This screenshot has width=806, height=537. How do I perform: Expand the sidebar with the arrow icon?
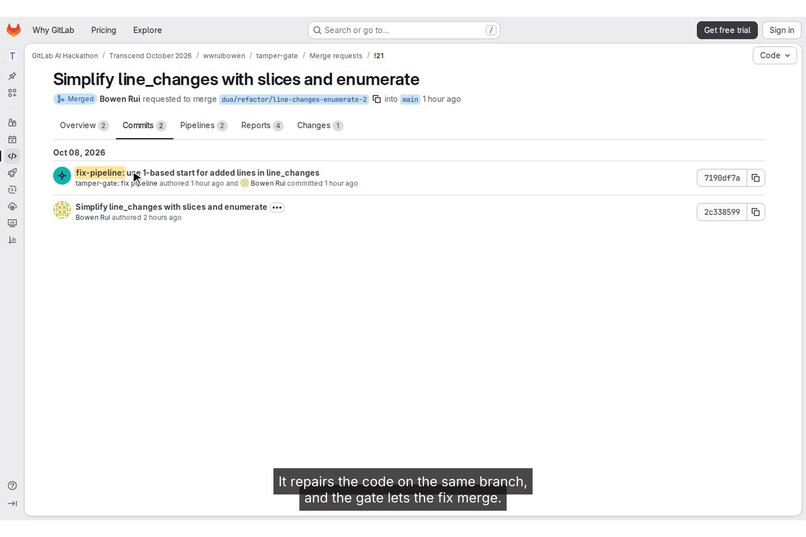[12, 504]
